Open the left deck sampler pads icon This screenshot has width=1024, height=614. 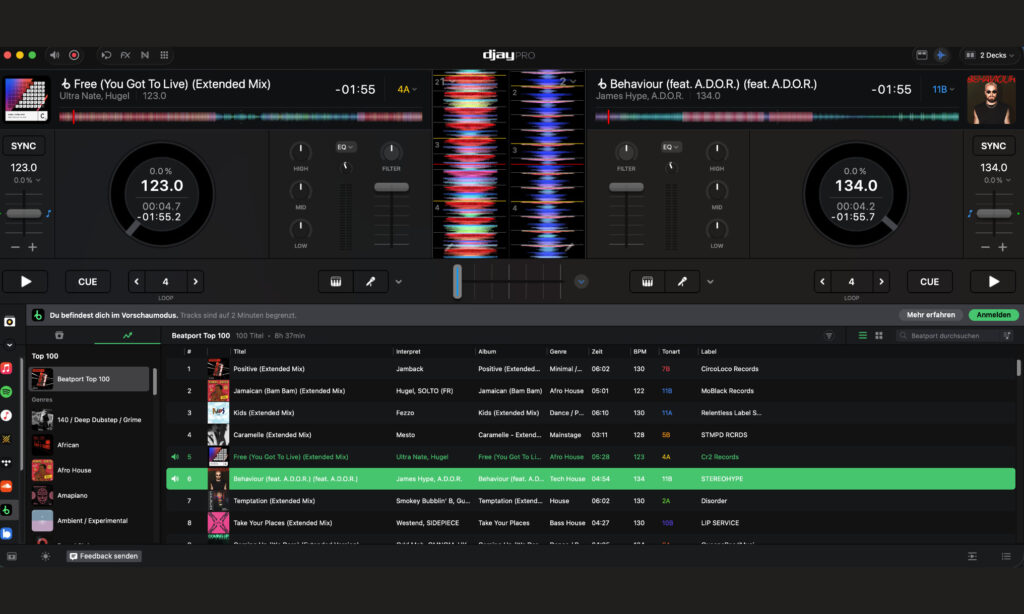(336, 282)
